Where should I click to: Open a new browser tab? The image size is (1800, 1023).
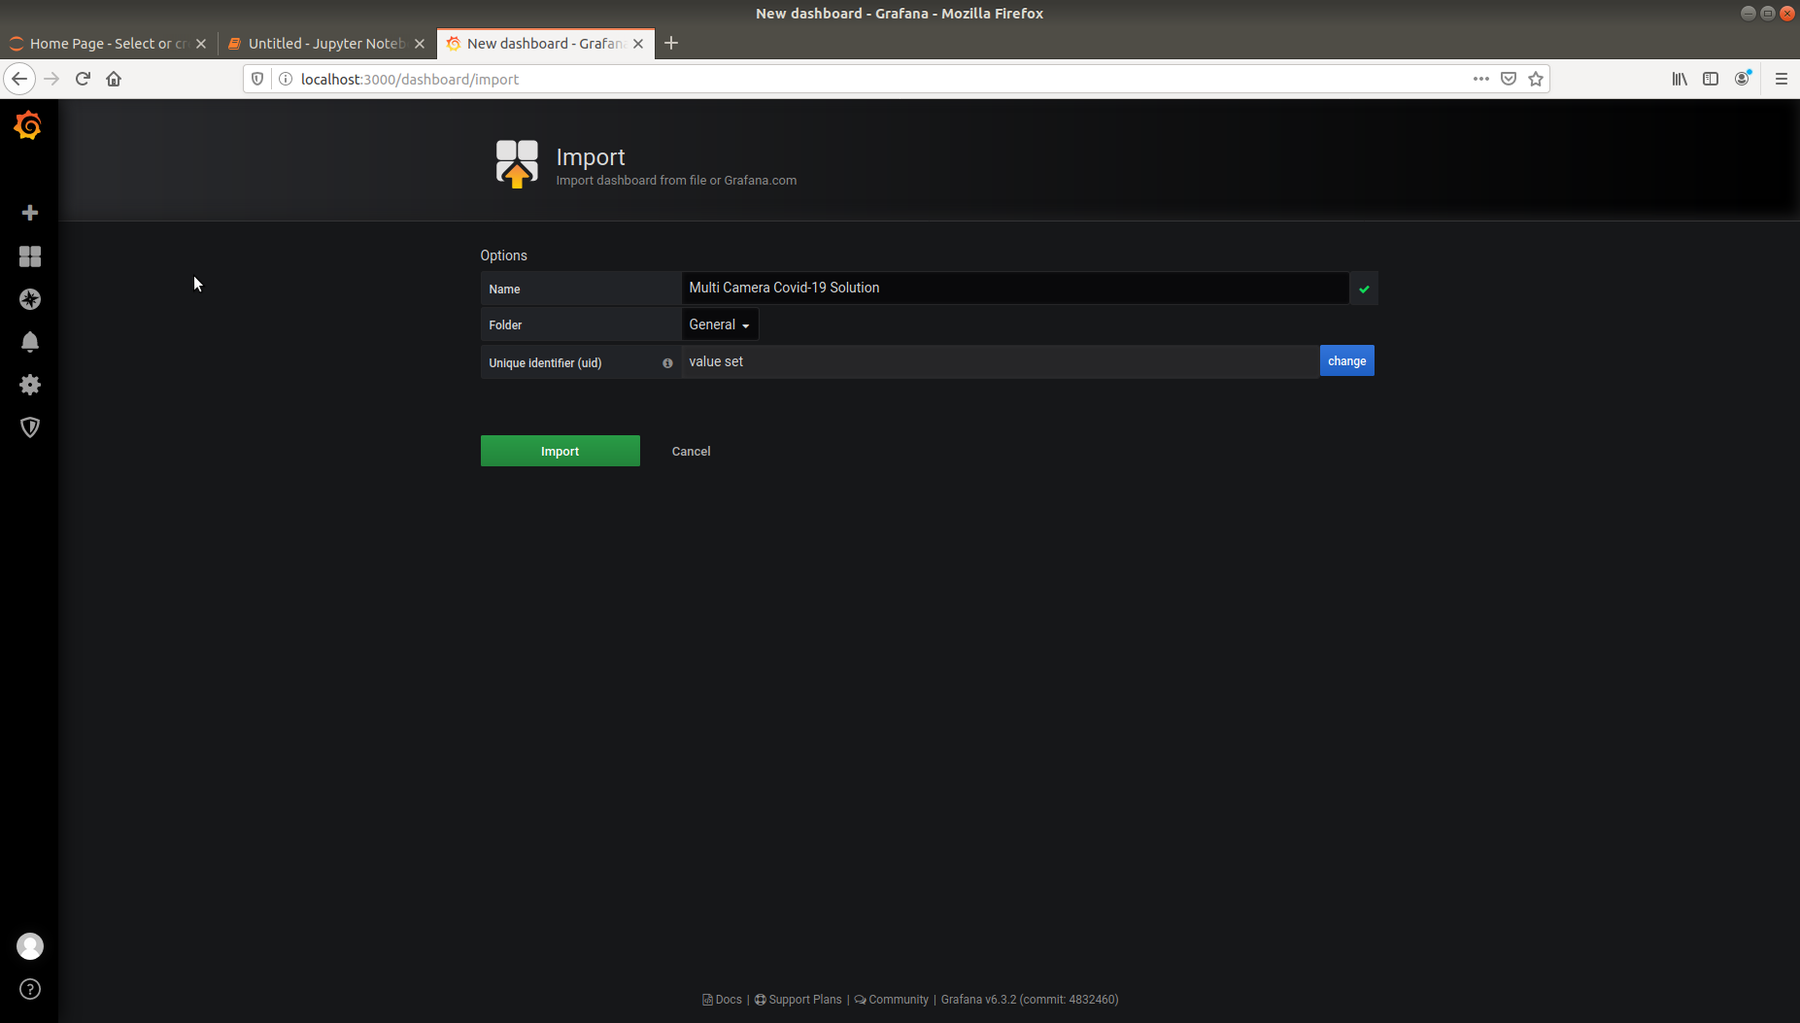click(x=671, y=43)
